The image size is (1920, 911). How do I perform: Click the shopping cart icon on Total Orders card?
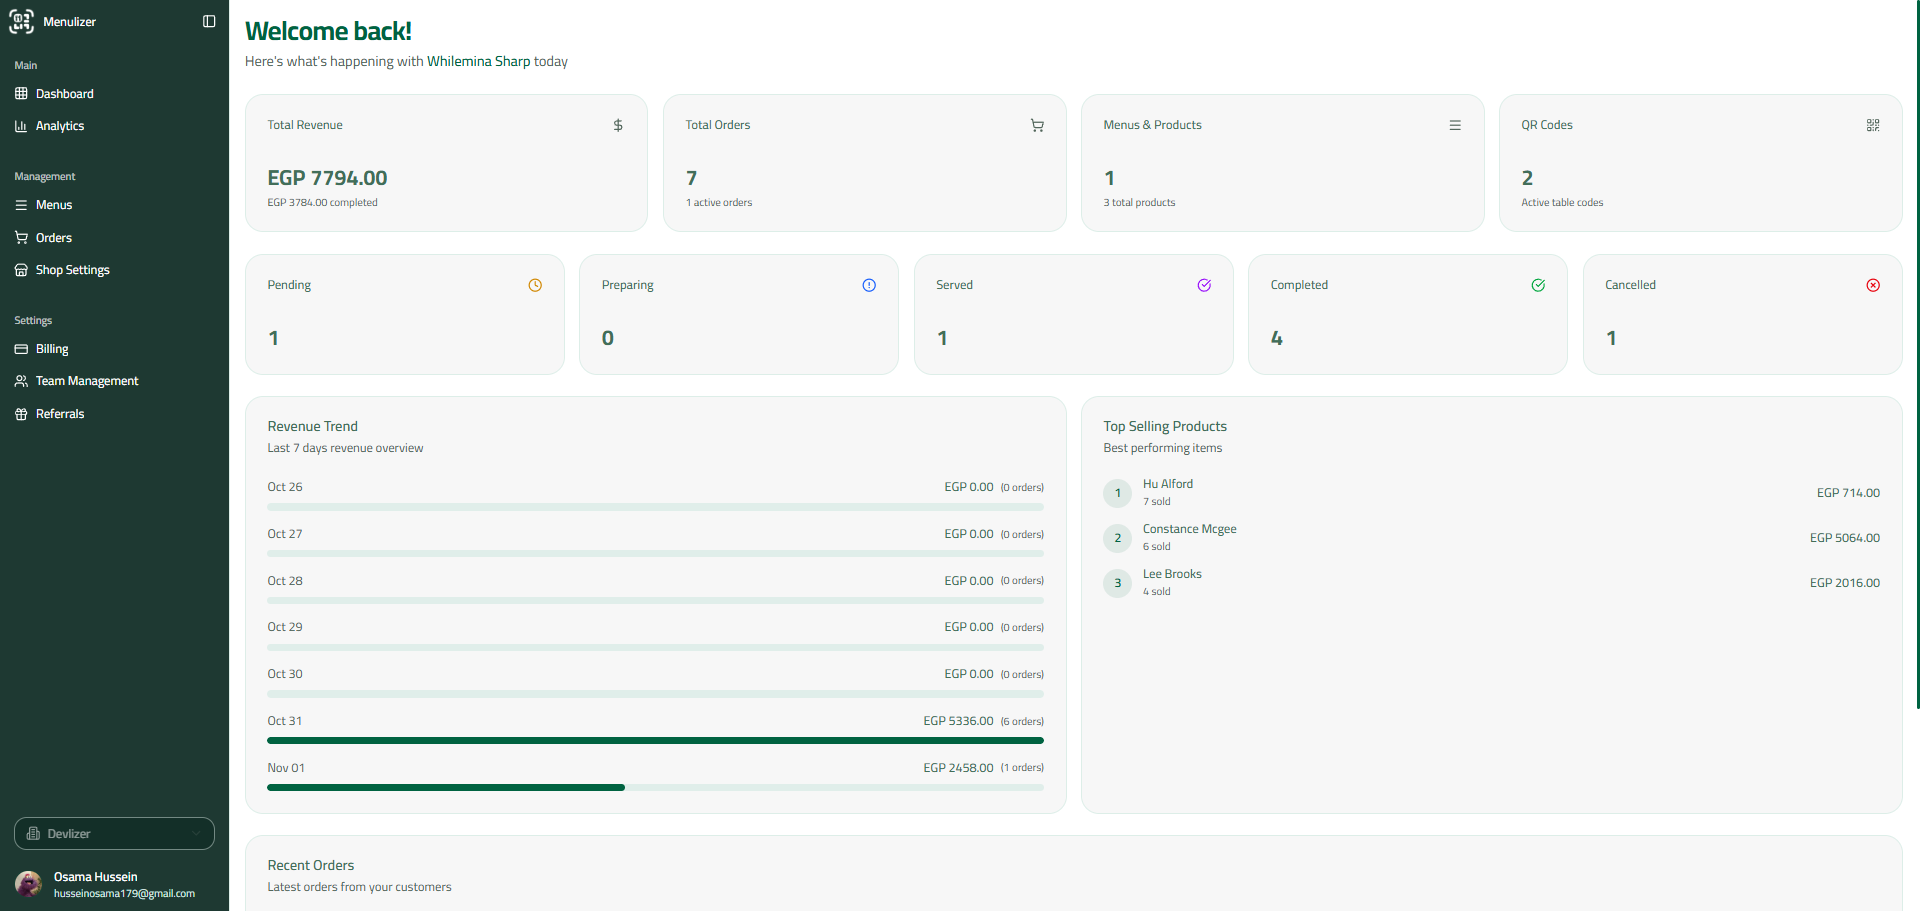[x=1037, y=125]
